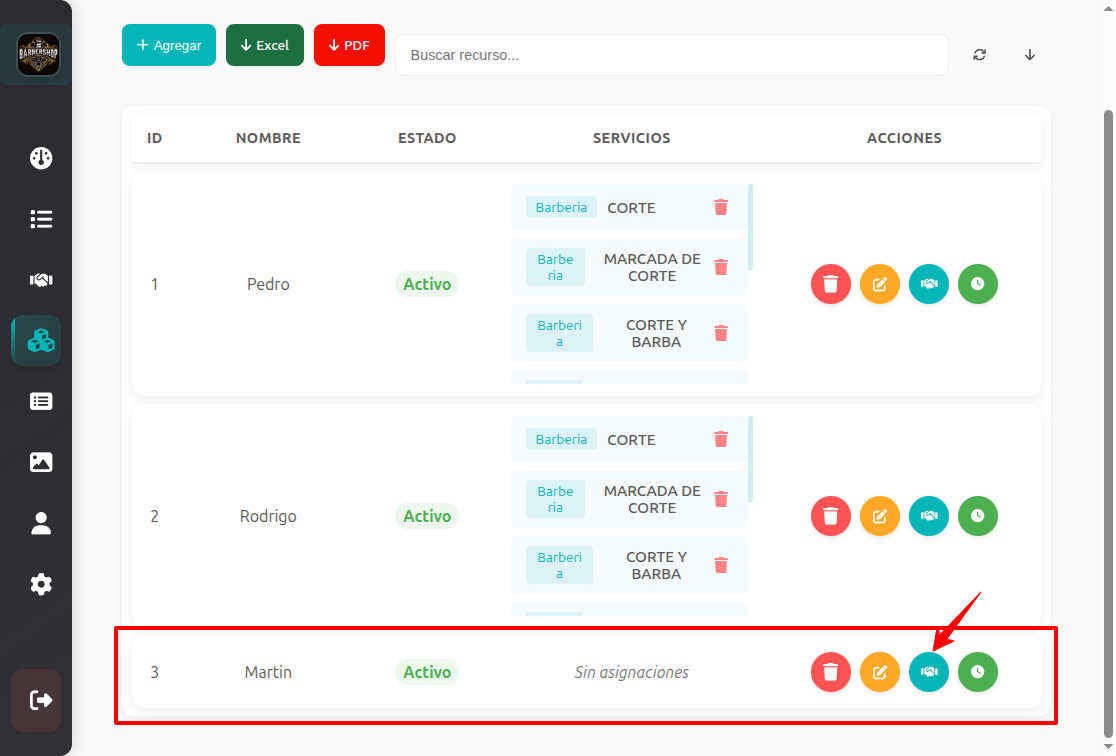
Task: Click the logout icon in sidebar
Action: 40,700
